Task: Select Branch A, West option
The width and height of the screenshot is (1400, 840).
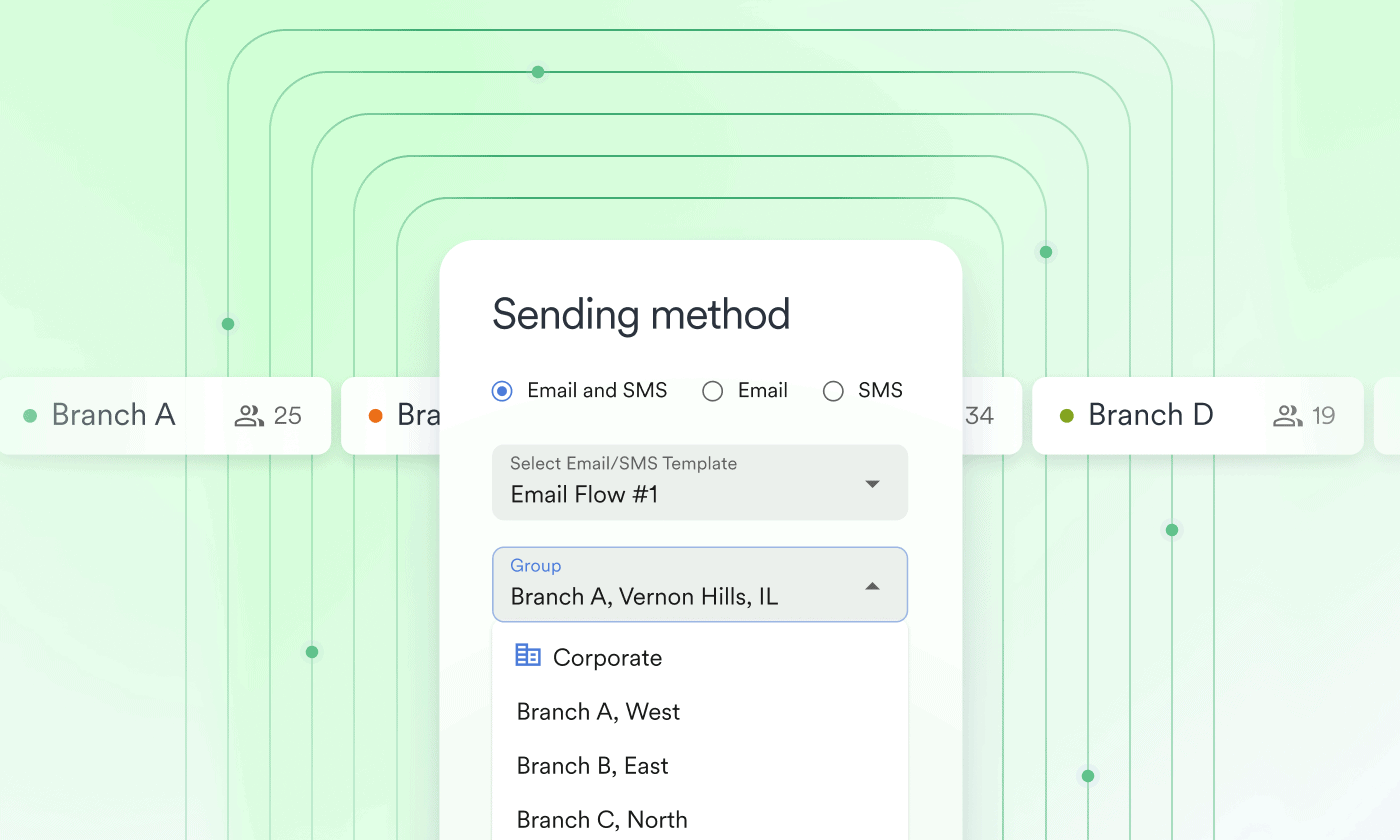Action: [700, 712]
